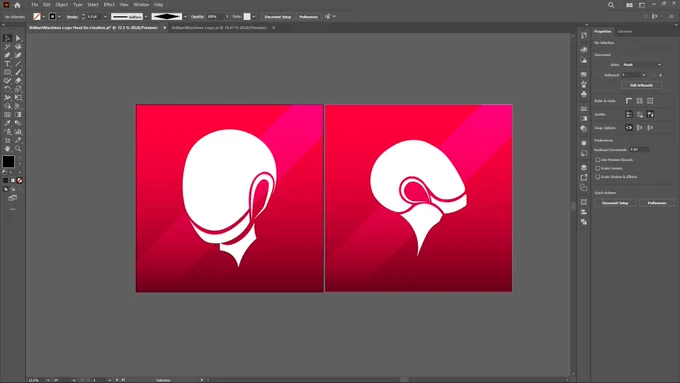Open the Brush Definition dropdown
The height and width of the screenshot is (383, 680).
185,16
